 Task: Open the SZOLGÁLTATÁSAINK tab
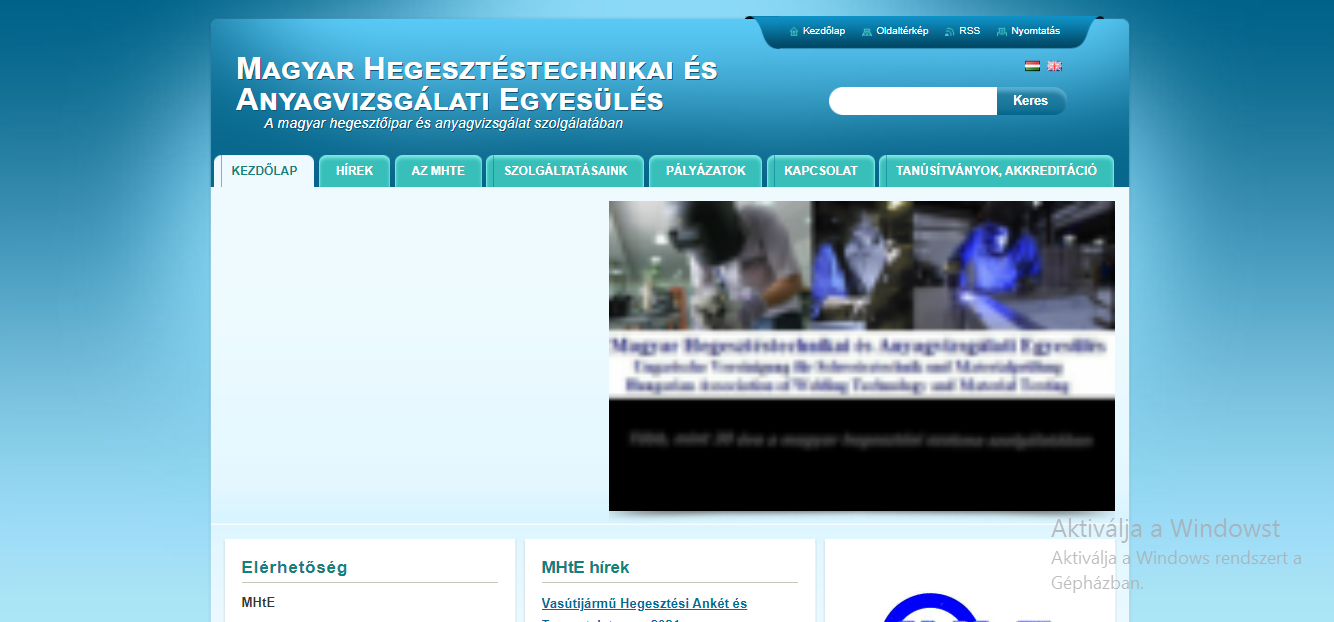click(566, 171)
